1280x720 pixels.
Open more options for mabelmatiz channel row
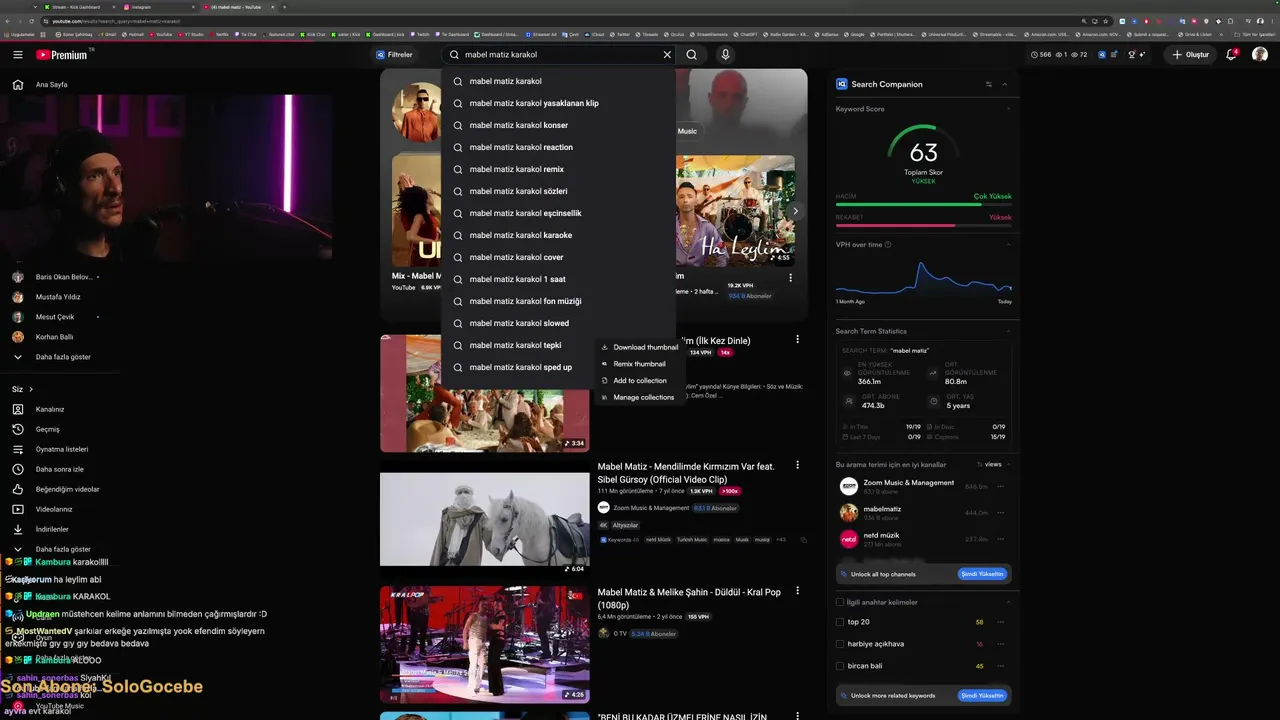(x=1000, y=513)
